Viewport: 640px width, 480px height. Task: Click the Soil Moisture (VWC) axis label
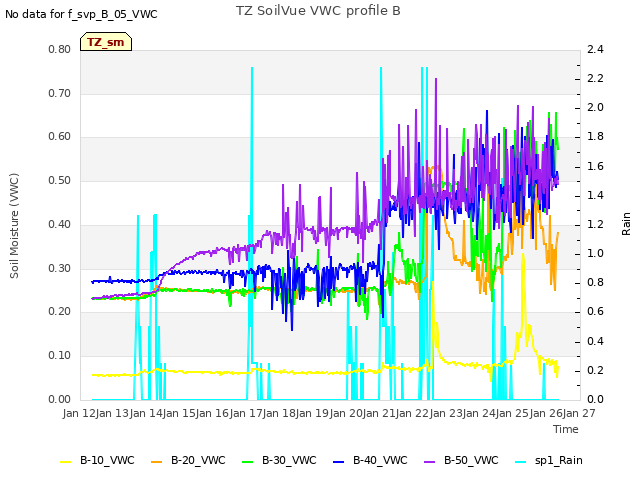pos(14,226)
